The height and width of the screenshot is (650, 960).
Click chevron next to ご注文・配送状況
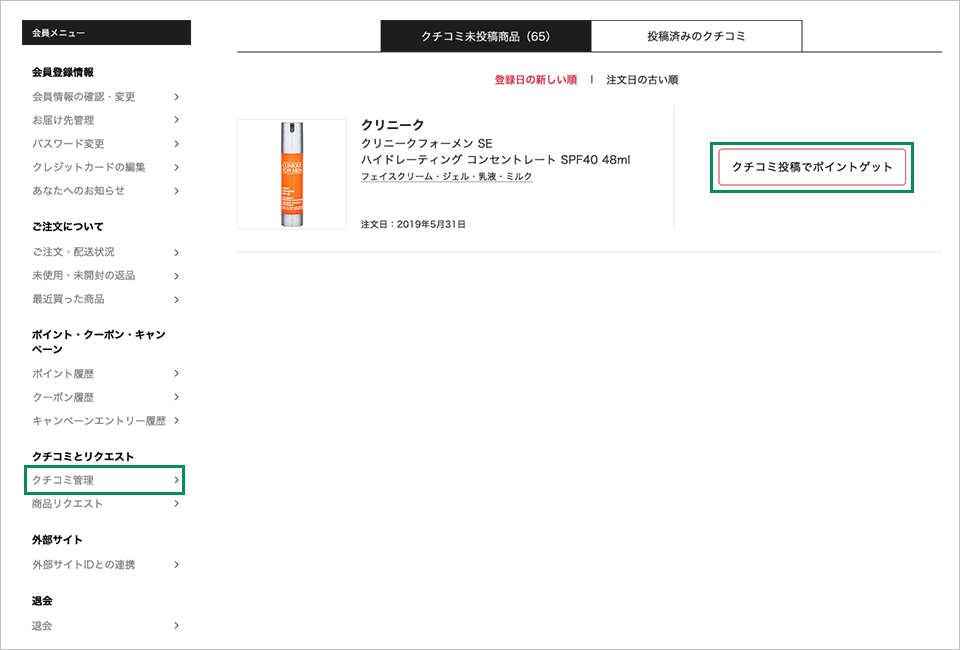(x=176, y=253)
